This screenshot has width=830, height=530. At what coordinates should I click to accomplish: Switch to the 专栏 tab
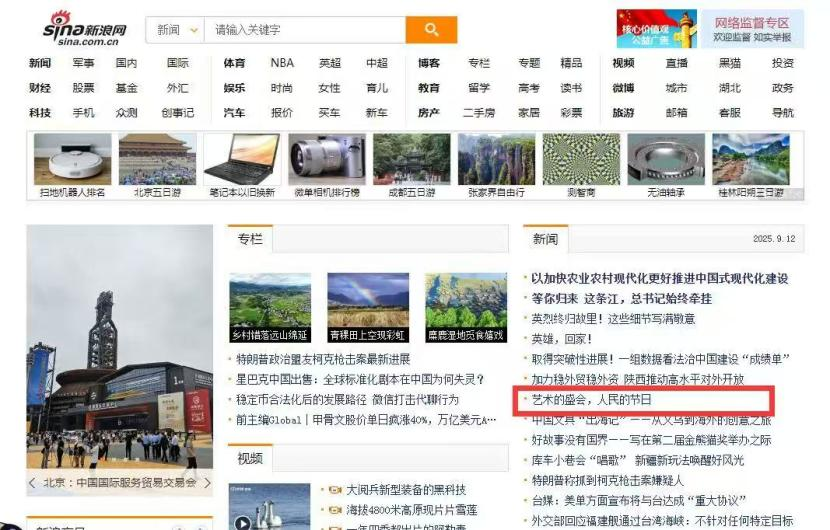coord(250,239)
